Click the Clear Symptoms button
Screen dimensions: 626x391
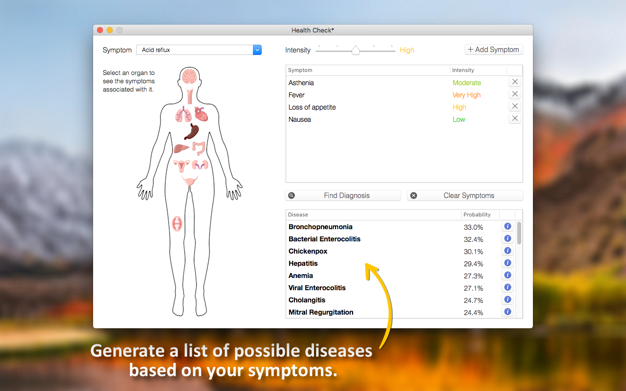coord(465,195)
